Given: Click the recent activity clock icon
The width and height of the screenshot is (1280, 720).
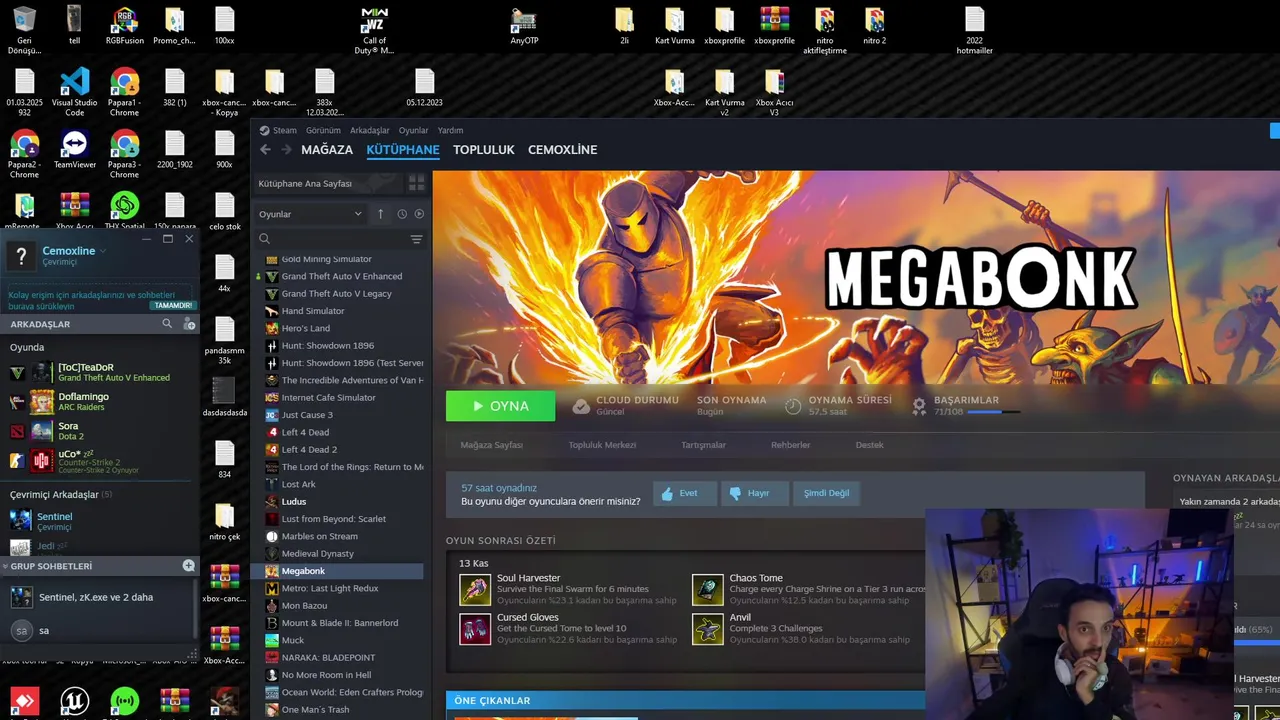Looking at the screenshot, I should tap(402, 214).
